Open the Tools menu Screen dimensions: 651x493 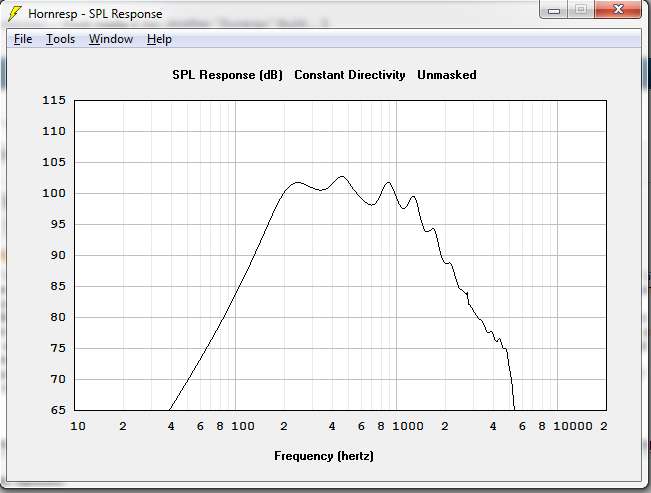[x=60, y=39]
